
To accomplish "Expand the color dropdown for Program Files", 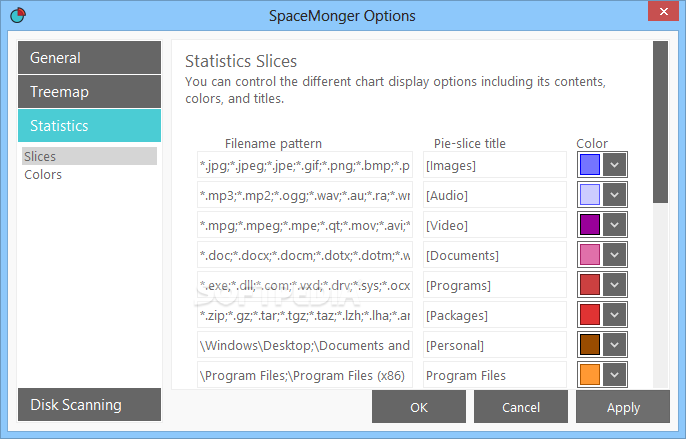I will [x=614, y=374].
